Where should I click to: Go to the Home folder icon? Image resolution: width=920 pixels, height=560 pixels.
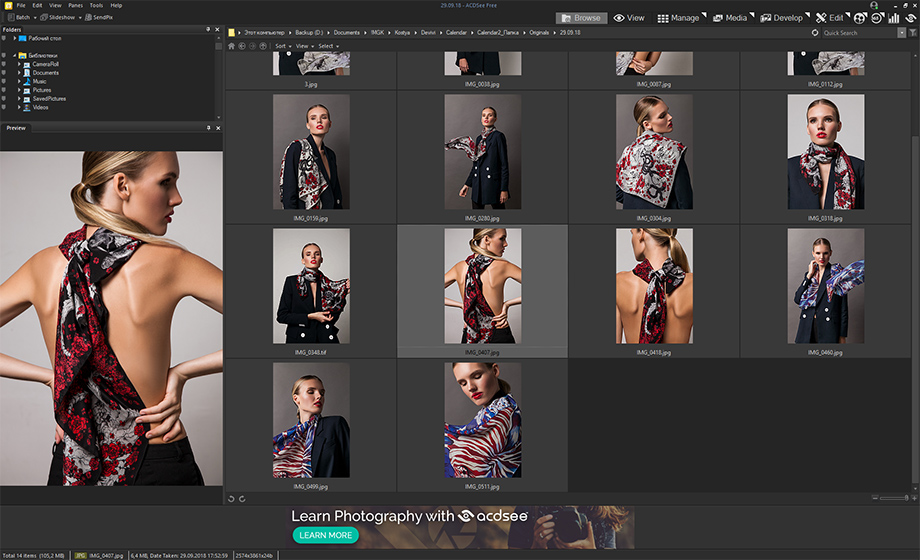coord(231,46)
